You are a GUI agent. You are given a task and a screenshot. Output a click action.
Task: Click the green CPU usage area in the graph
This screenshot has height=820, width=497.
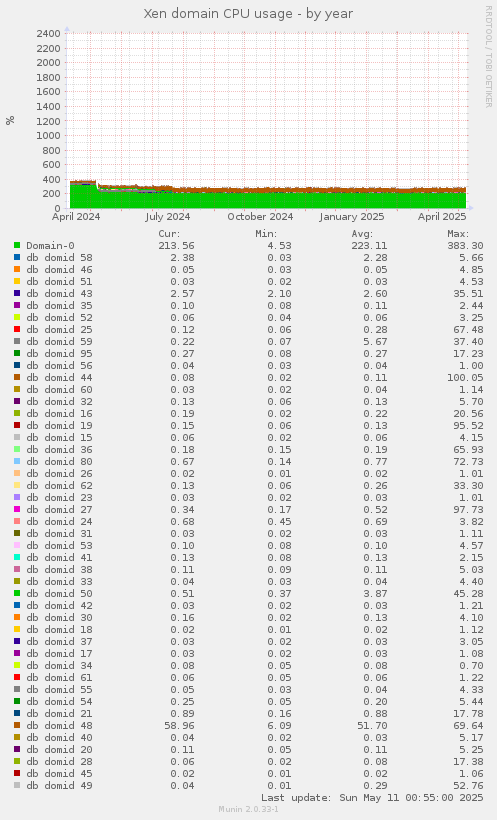point(267,201)
